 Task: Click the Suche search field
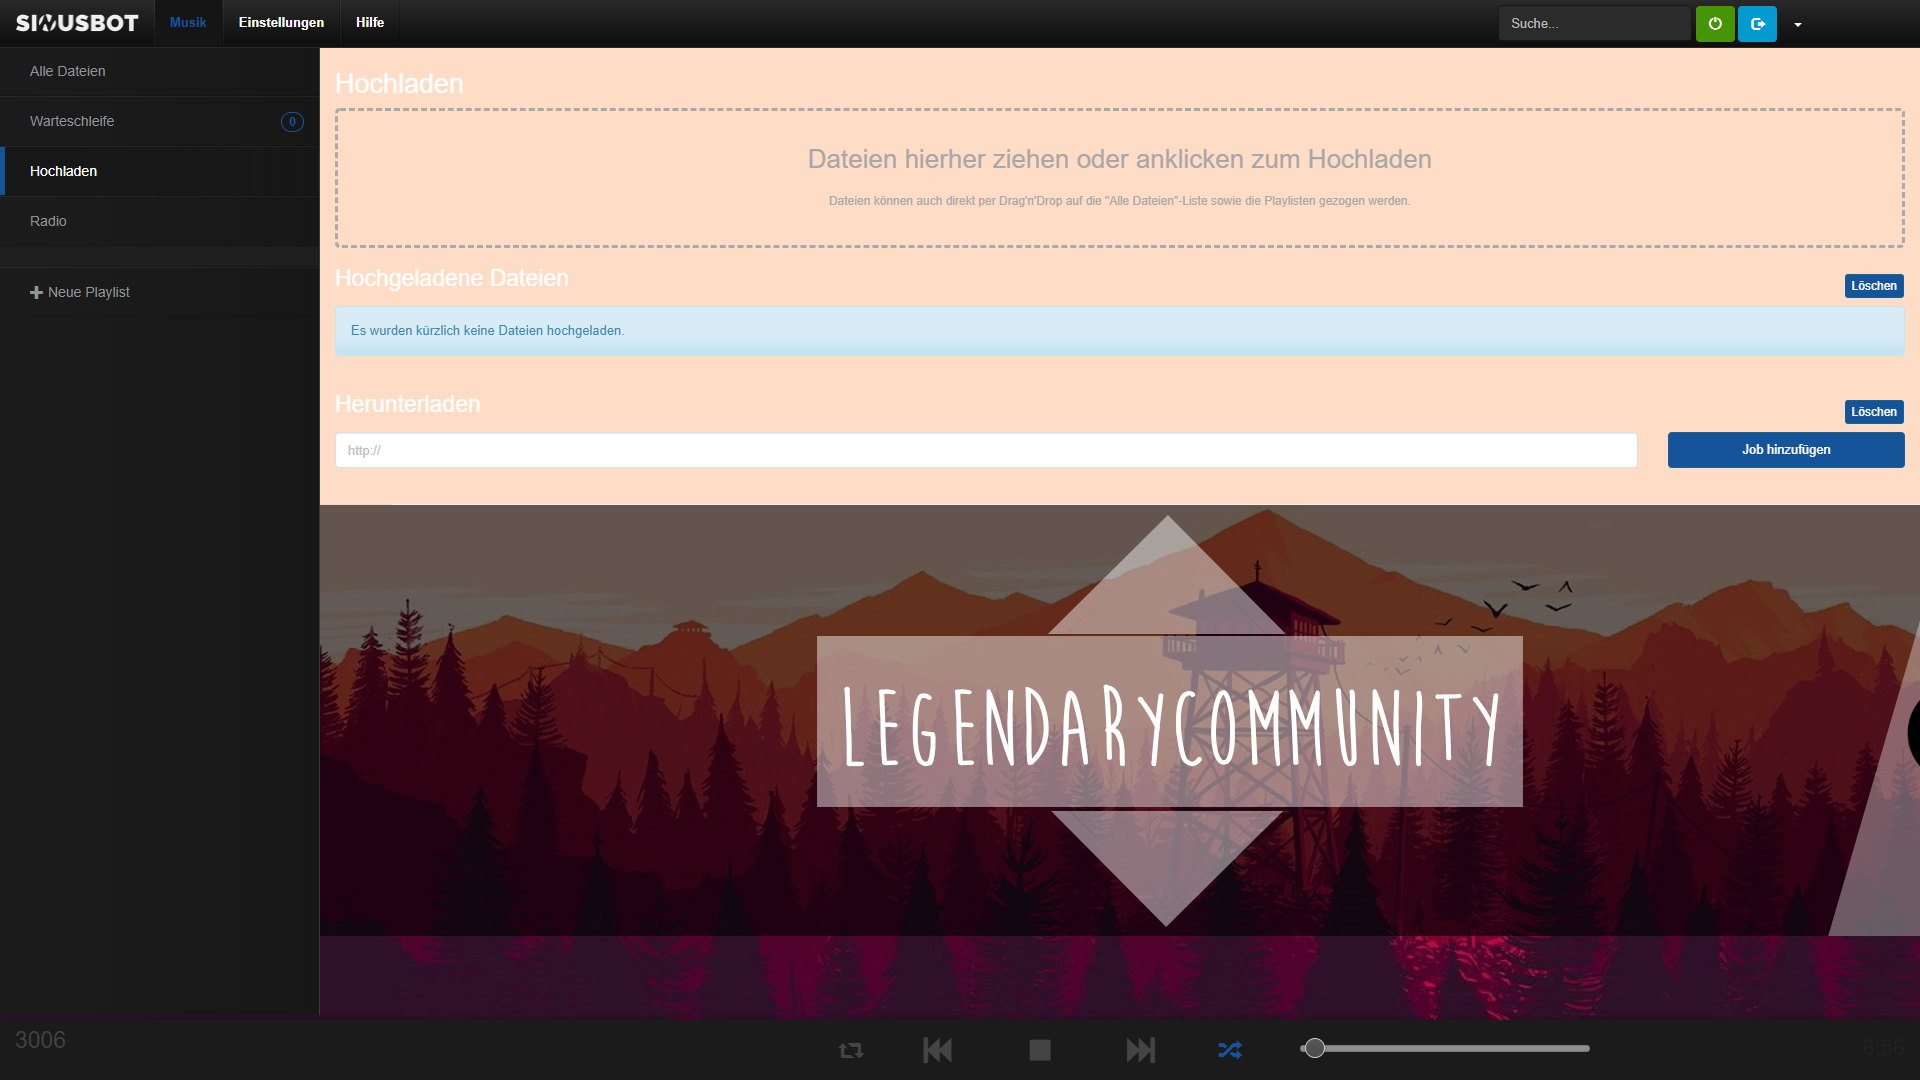pos(1593,24)
